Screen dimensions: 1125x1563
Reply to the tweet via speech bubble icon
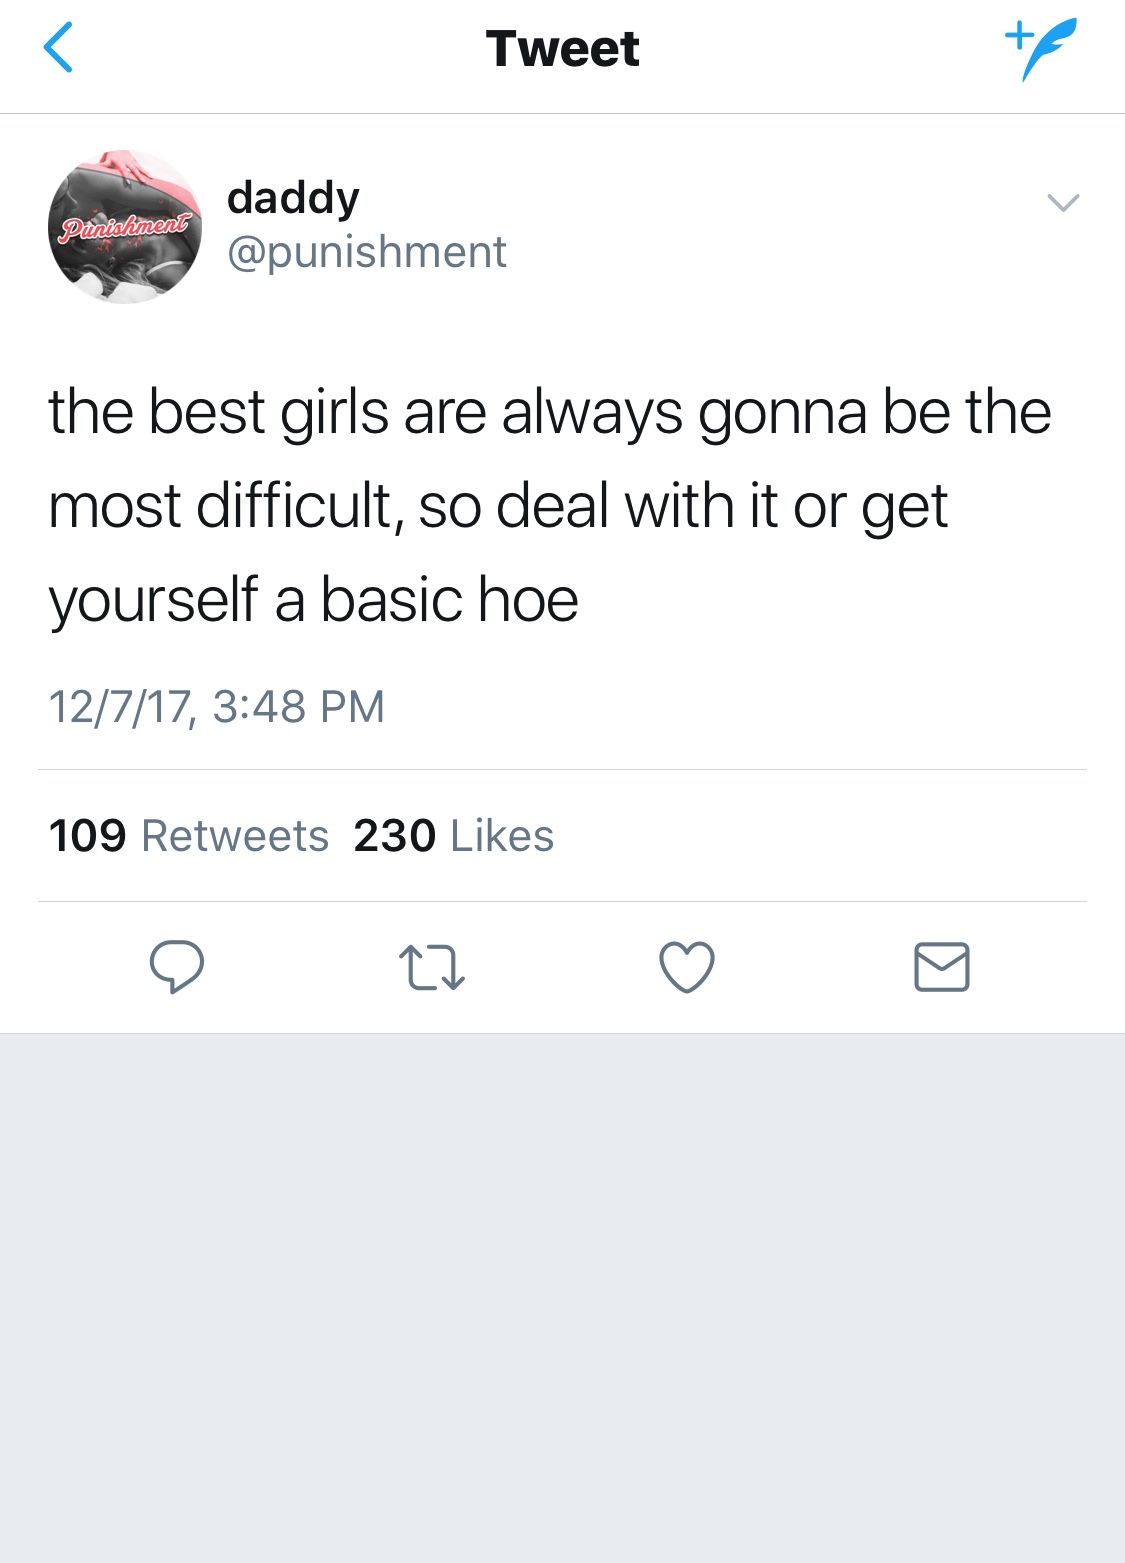[177, 967]
